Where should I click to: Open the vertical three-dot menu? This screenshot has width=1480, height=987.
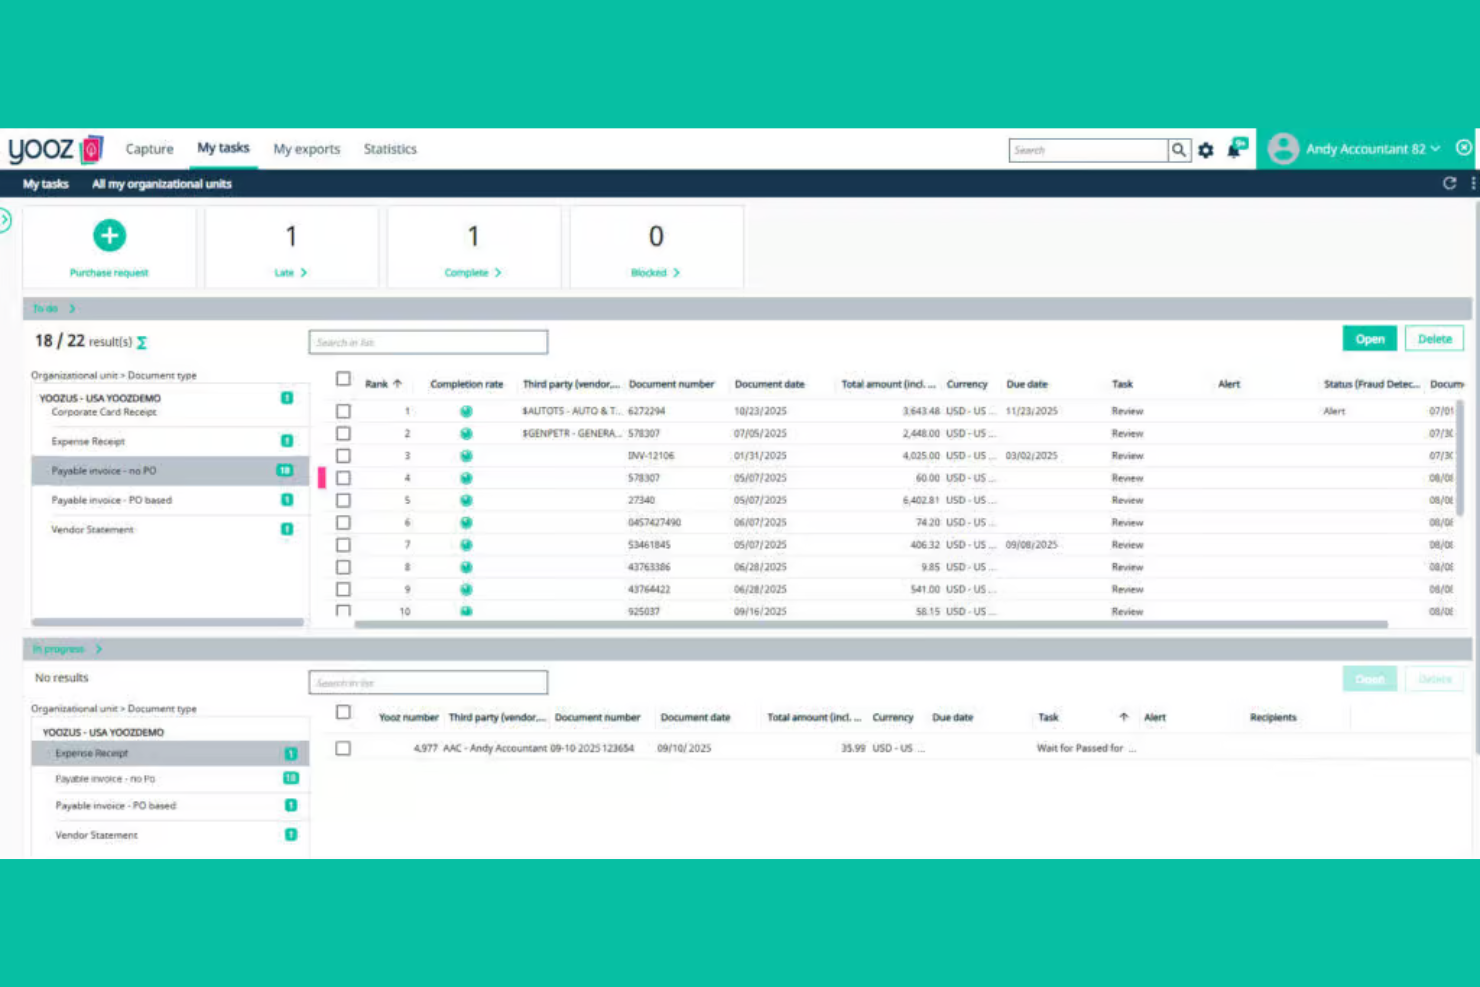click(1472, 183)
